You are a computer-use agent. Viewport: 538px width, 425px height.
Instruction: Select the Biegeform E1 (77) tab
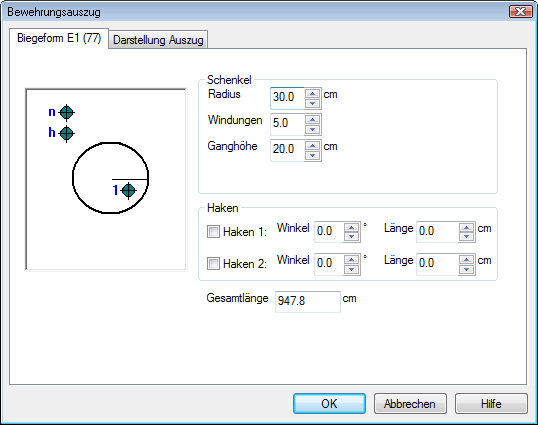[59, 38]
